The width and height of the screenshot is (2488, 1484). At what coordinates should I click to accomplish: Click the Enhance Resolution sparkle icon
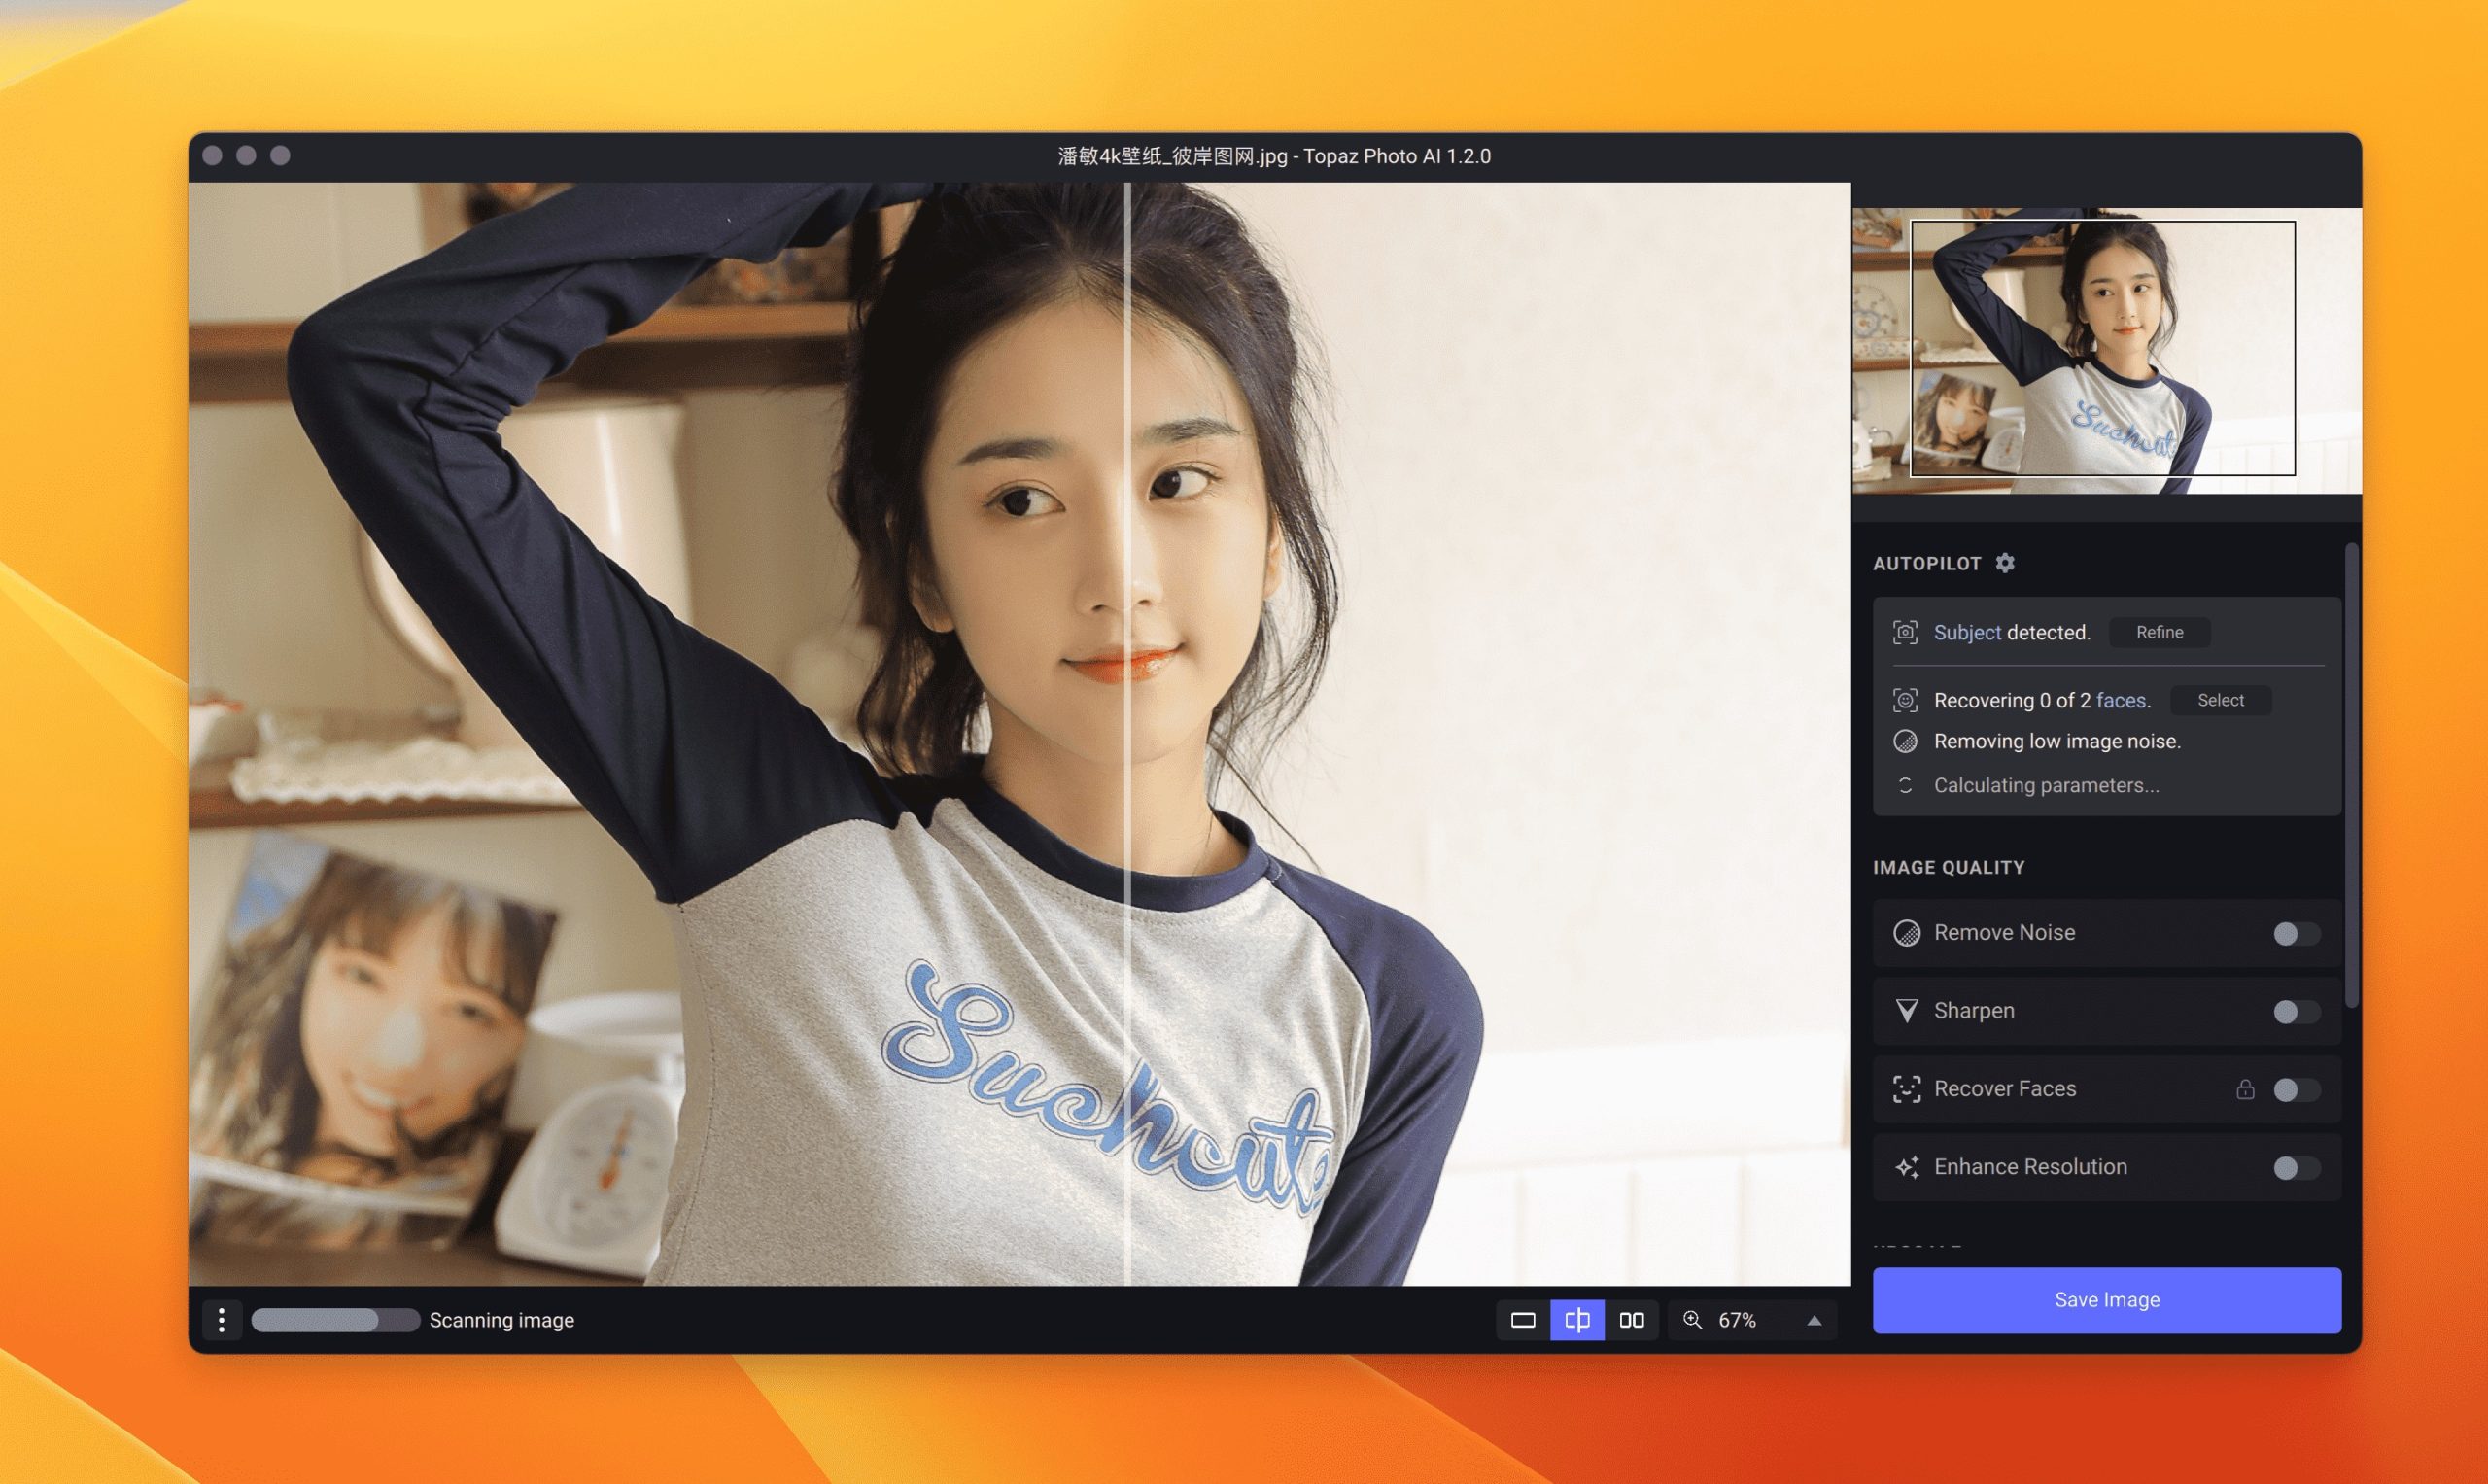click(1906, 1167)
